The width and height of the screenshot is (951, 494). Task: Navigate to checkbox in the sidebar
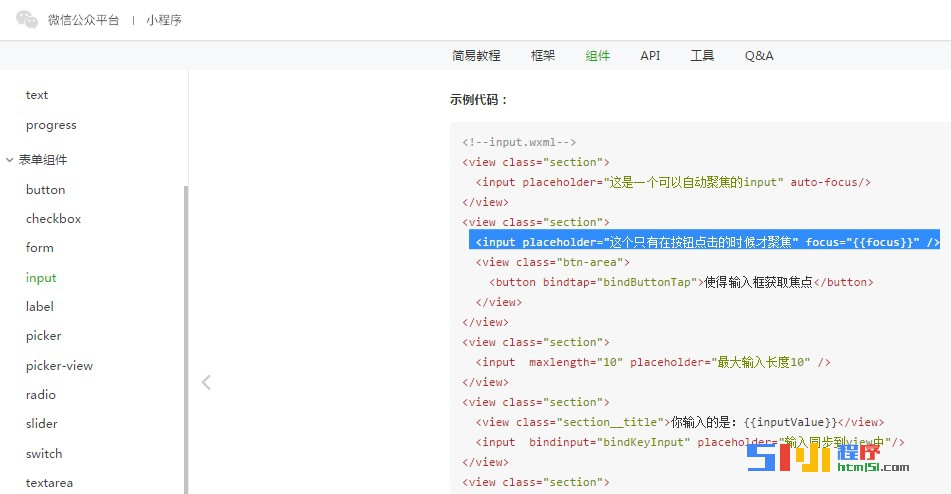(x=53, y=219)
